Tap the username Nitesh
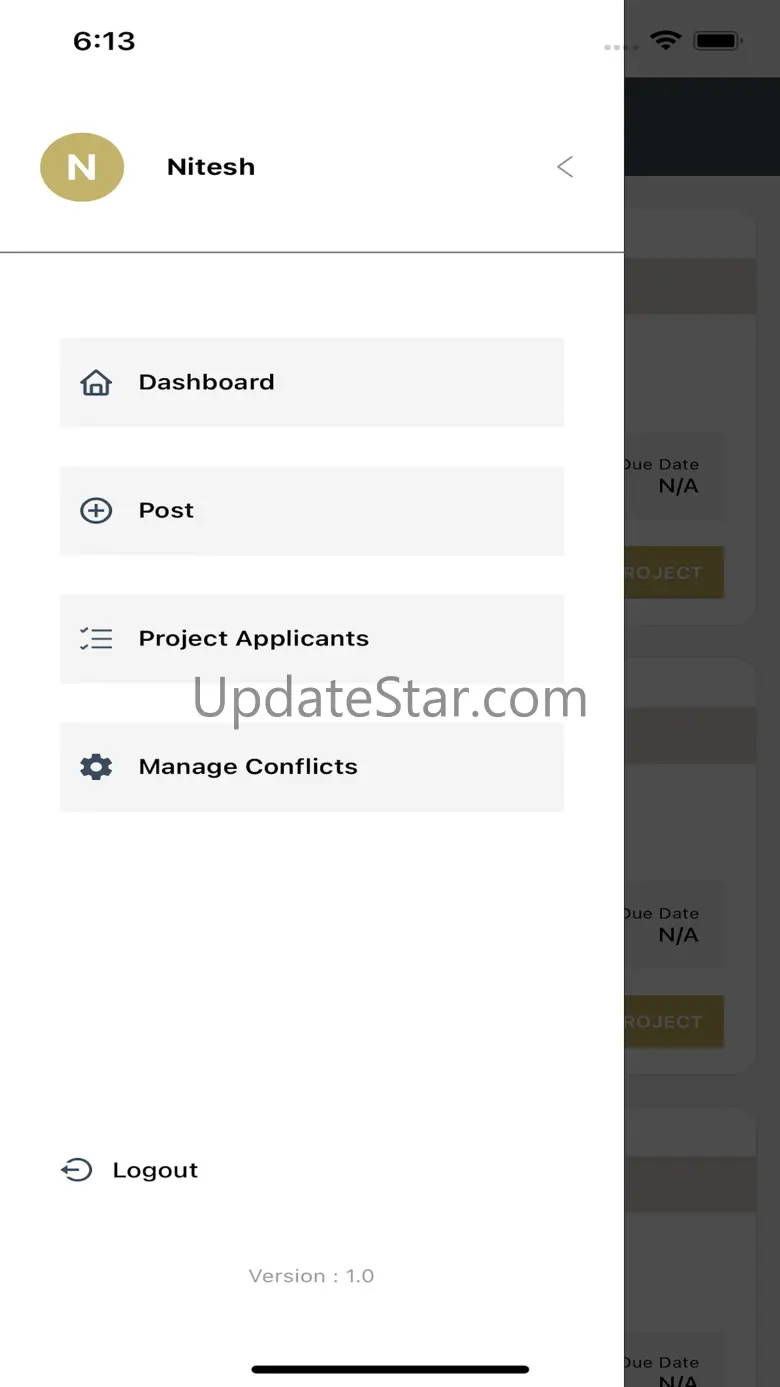 (x=211, y=167)
